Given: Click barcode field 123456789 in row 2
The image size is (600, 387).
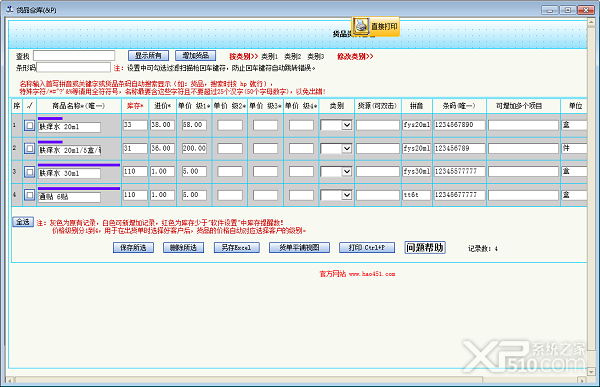Looking at the screenshot, I should pyautogui.click(x=459, y=148).
